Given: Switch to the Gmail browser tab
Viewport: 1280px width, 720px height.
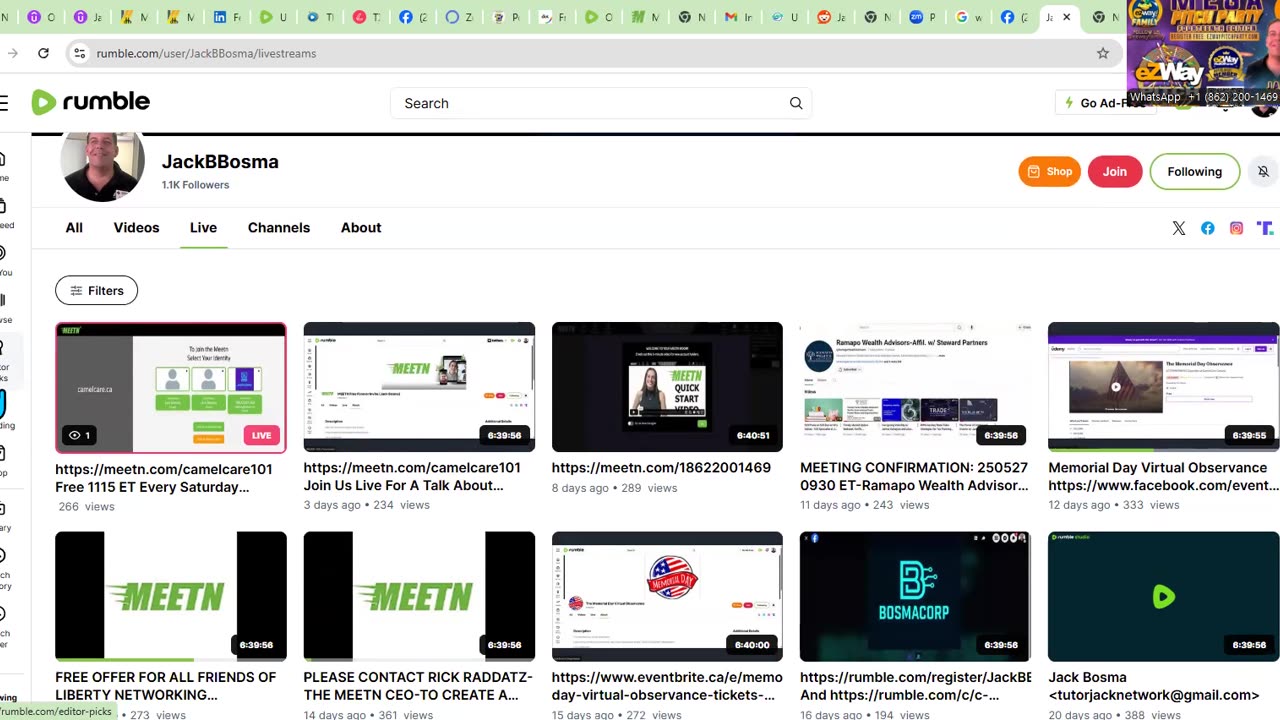Looking at the screenshot, I should click(731, 17).
